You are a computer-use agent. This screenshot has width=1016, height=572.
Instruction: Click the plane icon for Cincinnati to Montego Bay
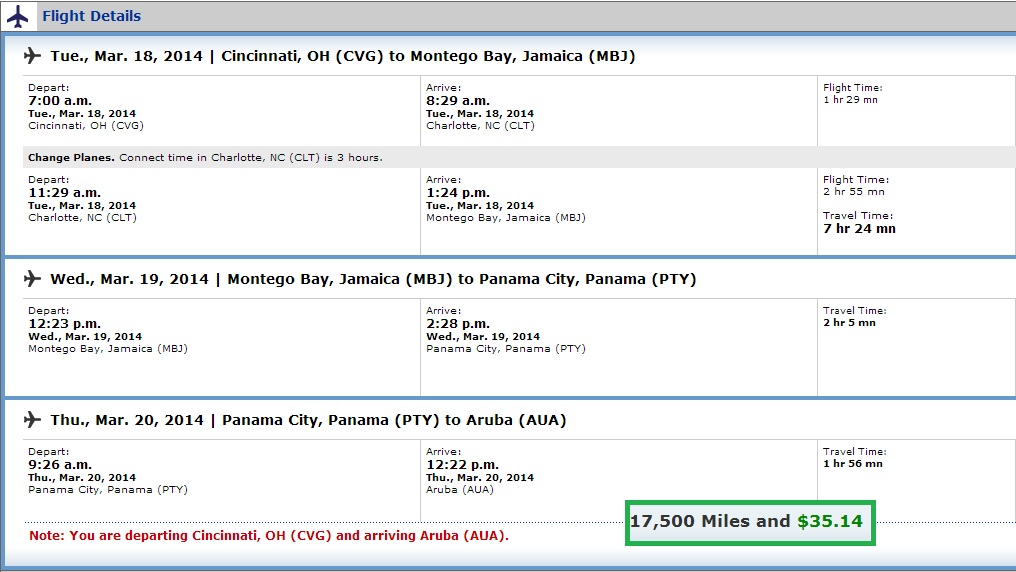33,56
